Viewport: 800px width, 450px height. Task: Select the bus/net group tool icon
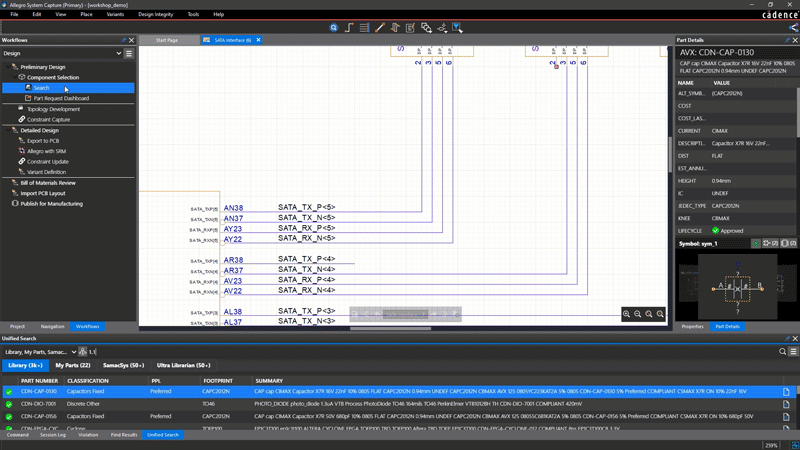pyautogui.click(x=364, y=28)
